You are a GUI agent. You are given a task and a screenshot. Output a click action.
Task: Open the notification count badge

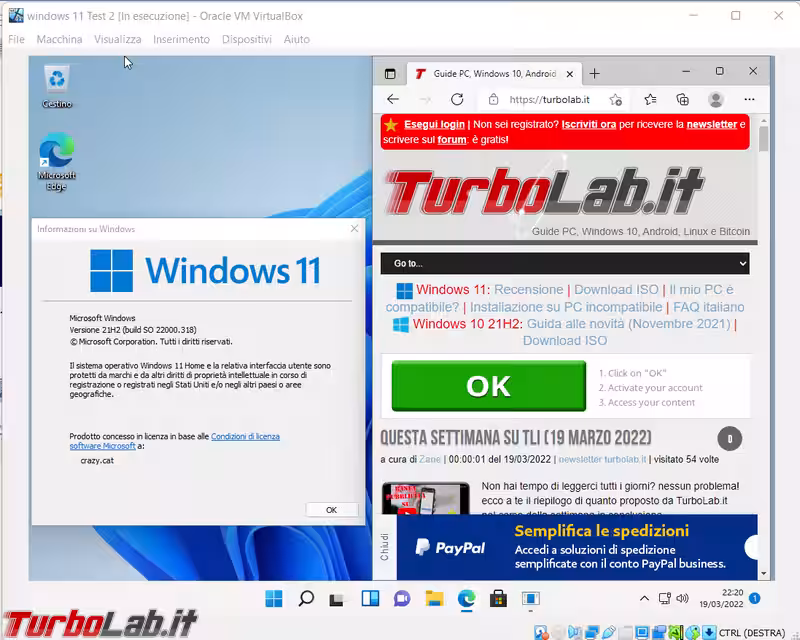[x=755, y=598]
